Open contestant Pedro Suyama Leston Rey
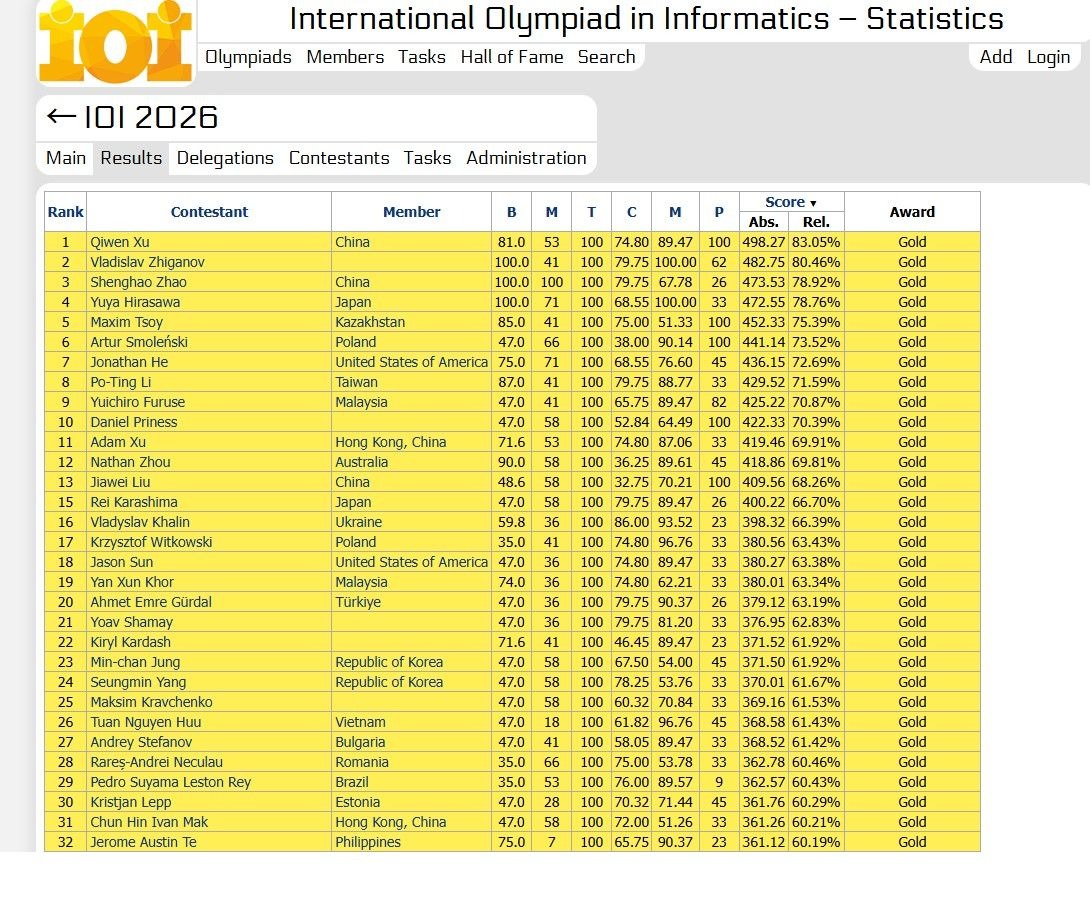The width and height of the screenshot is (1090, 902). coord(170,782)
